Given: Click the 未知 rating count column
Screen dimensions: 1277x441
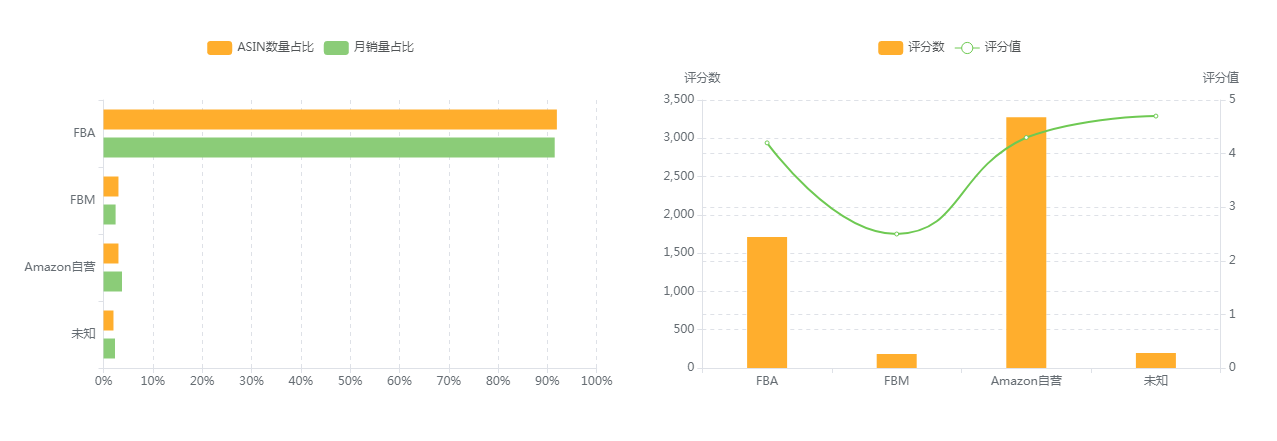Looking at the screenshot, I should [x=1156, y=360].
